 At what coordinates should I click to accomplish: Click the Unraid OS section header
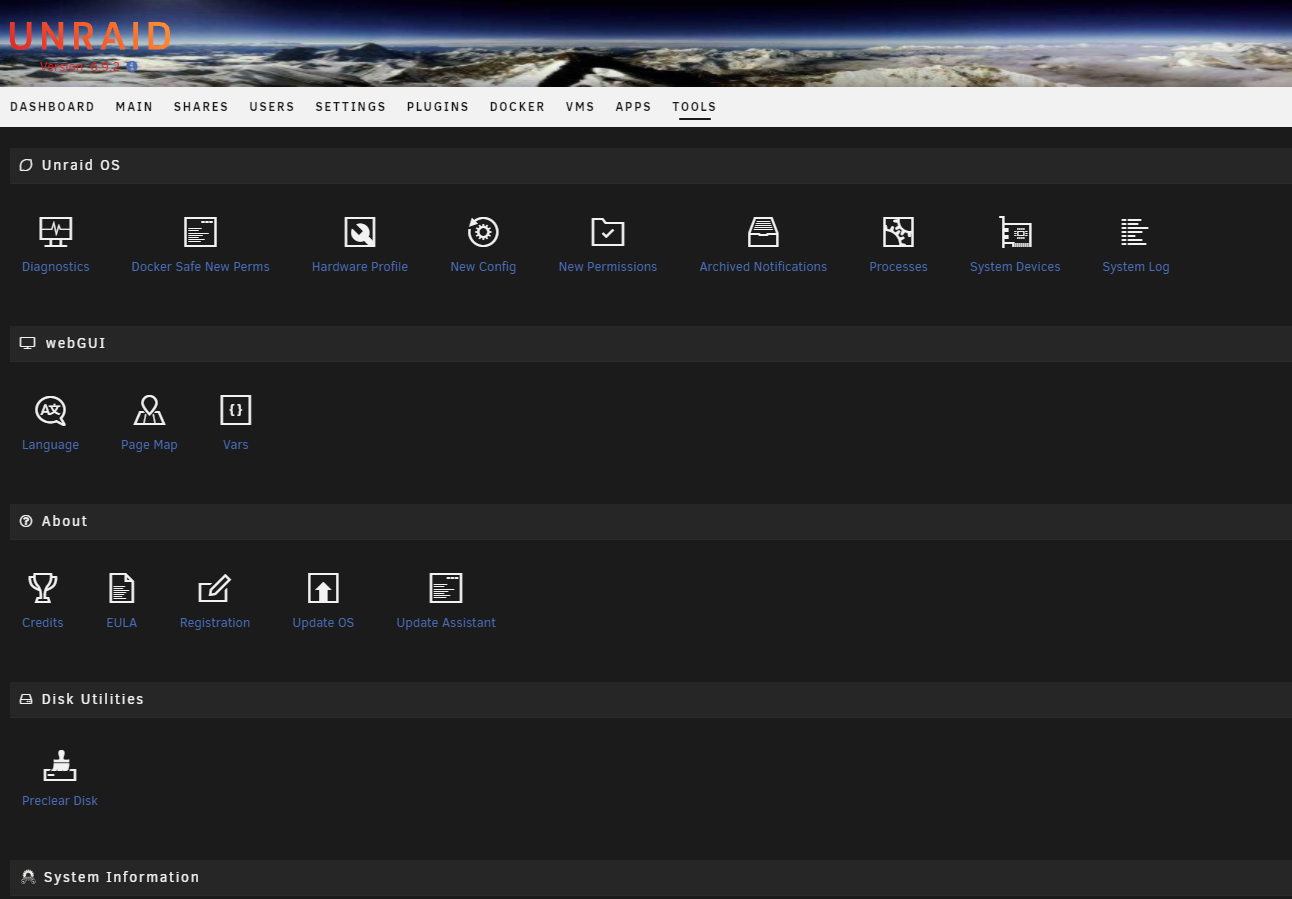pyautogui.click(x=651, y=165)
